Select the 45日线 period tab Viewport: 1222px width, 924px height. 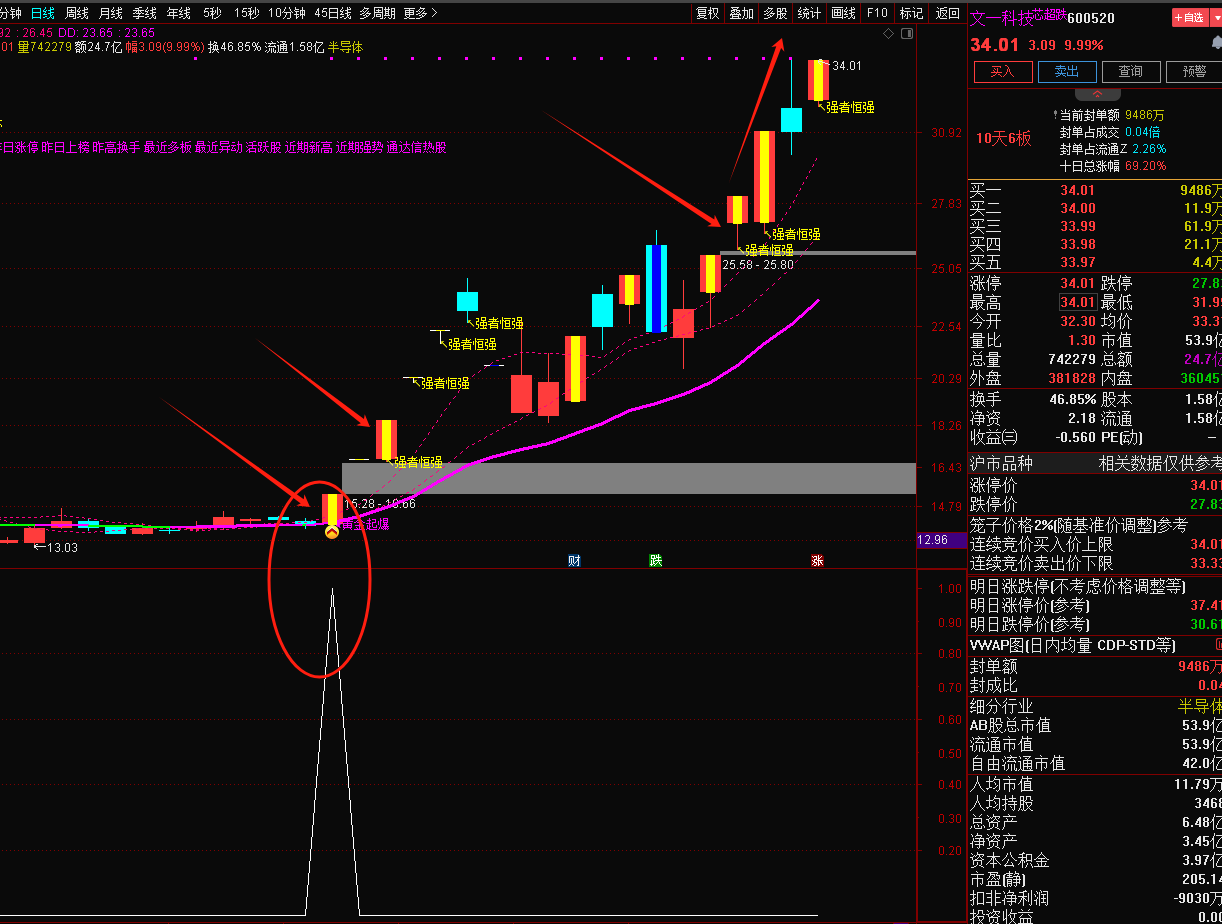coord(332,13)
